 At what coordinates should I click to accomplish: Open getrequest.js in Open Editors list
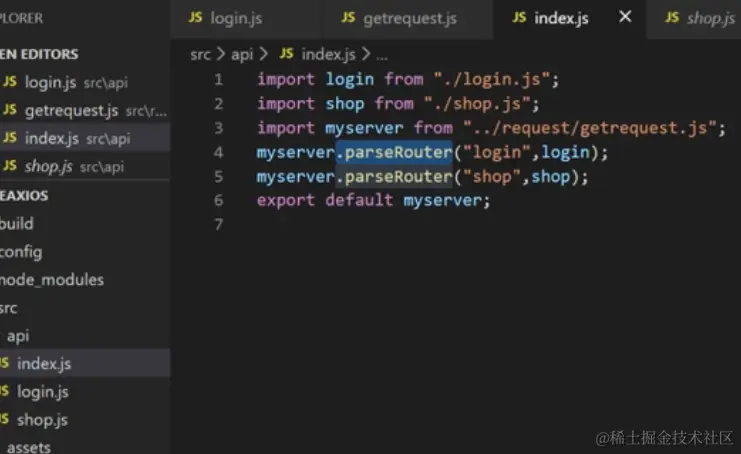(85, 111)
